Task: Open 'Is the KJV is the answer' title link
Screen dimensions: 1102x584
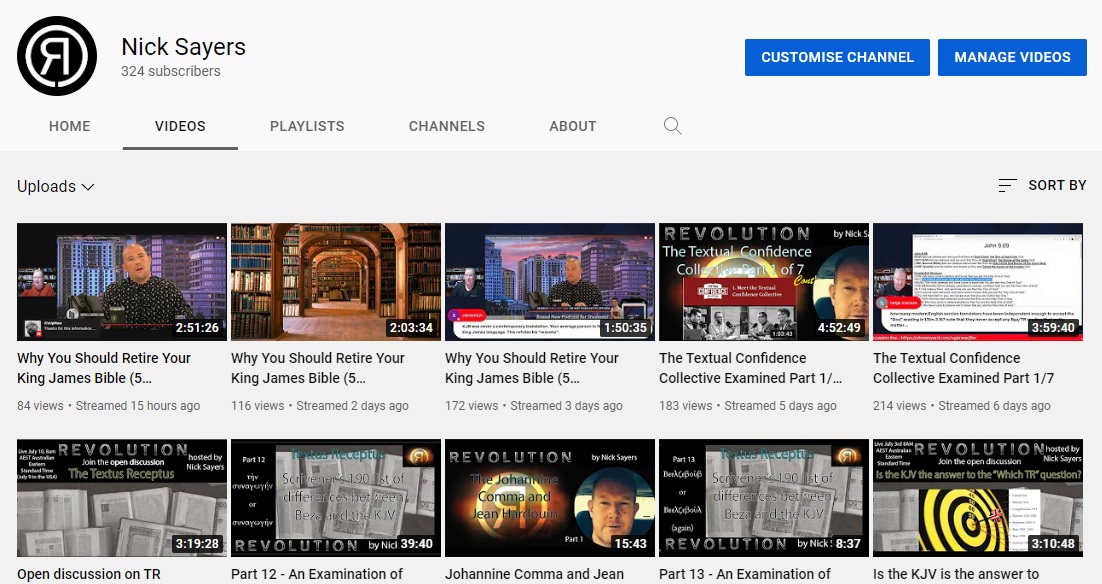Action: (956, 574)
